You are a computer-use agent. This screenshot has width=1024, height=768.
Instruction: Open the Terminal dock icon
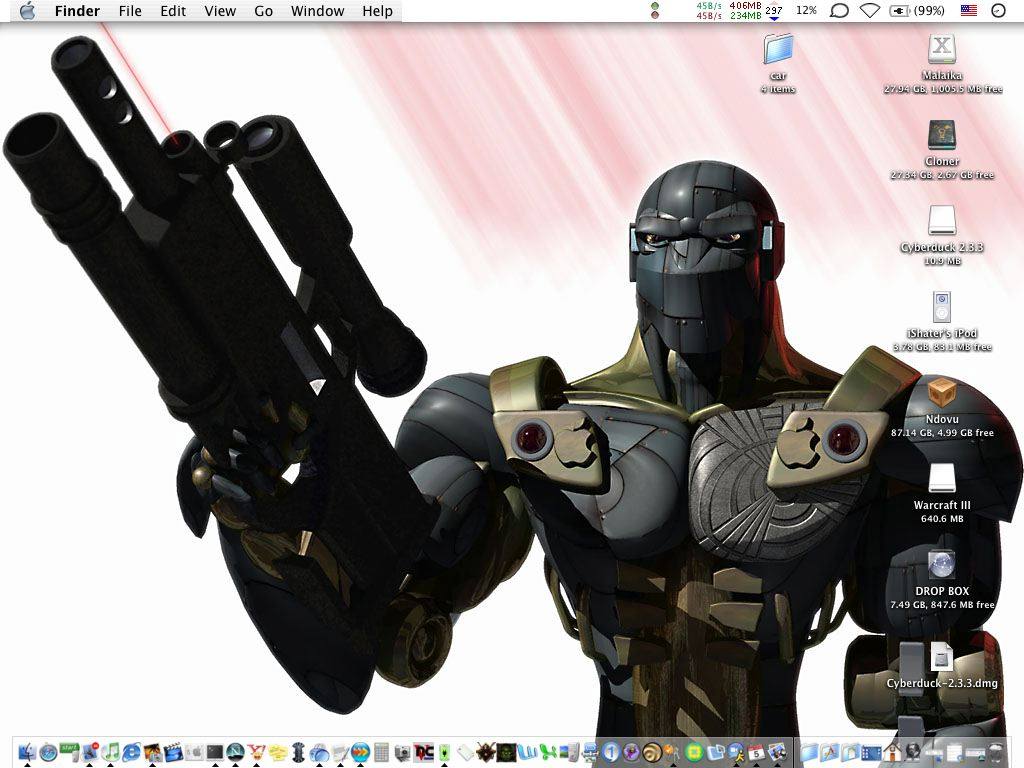(x=215, y=752)
